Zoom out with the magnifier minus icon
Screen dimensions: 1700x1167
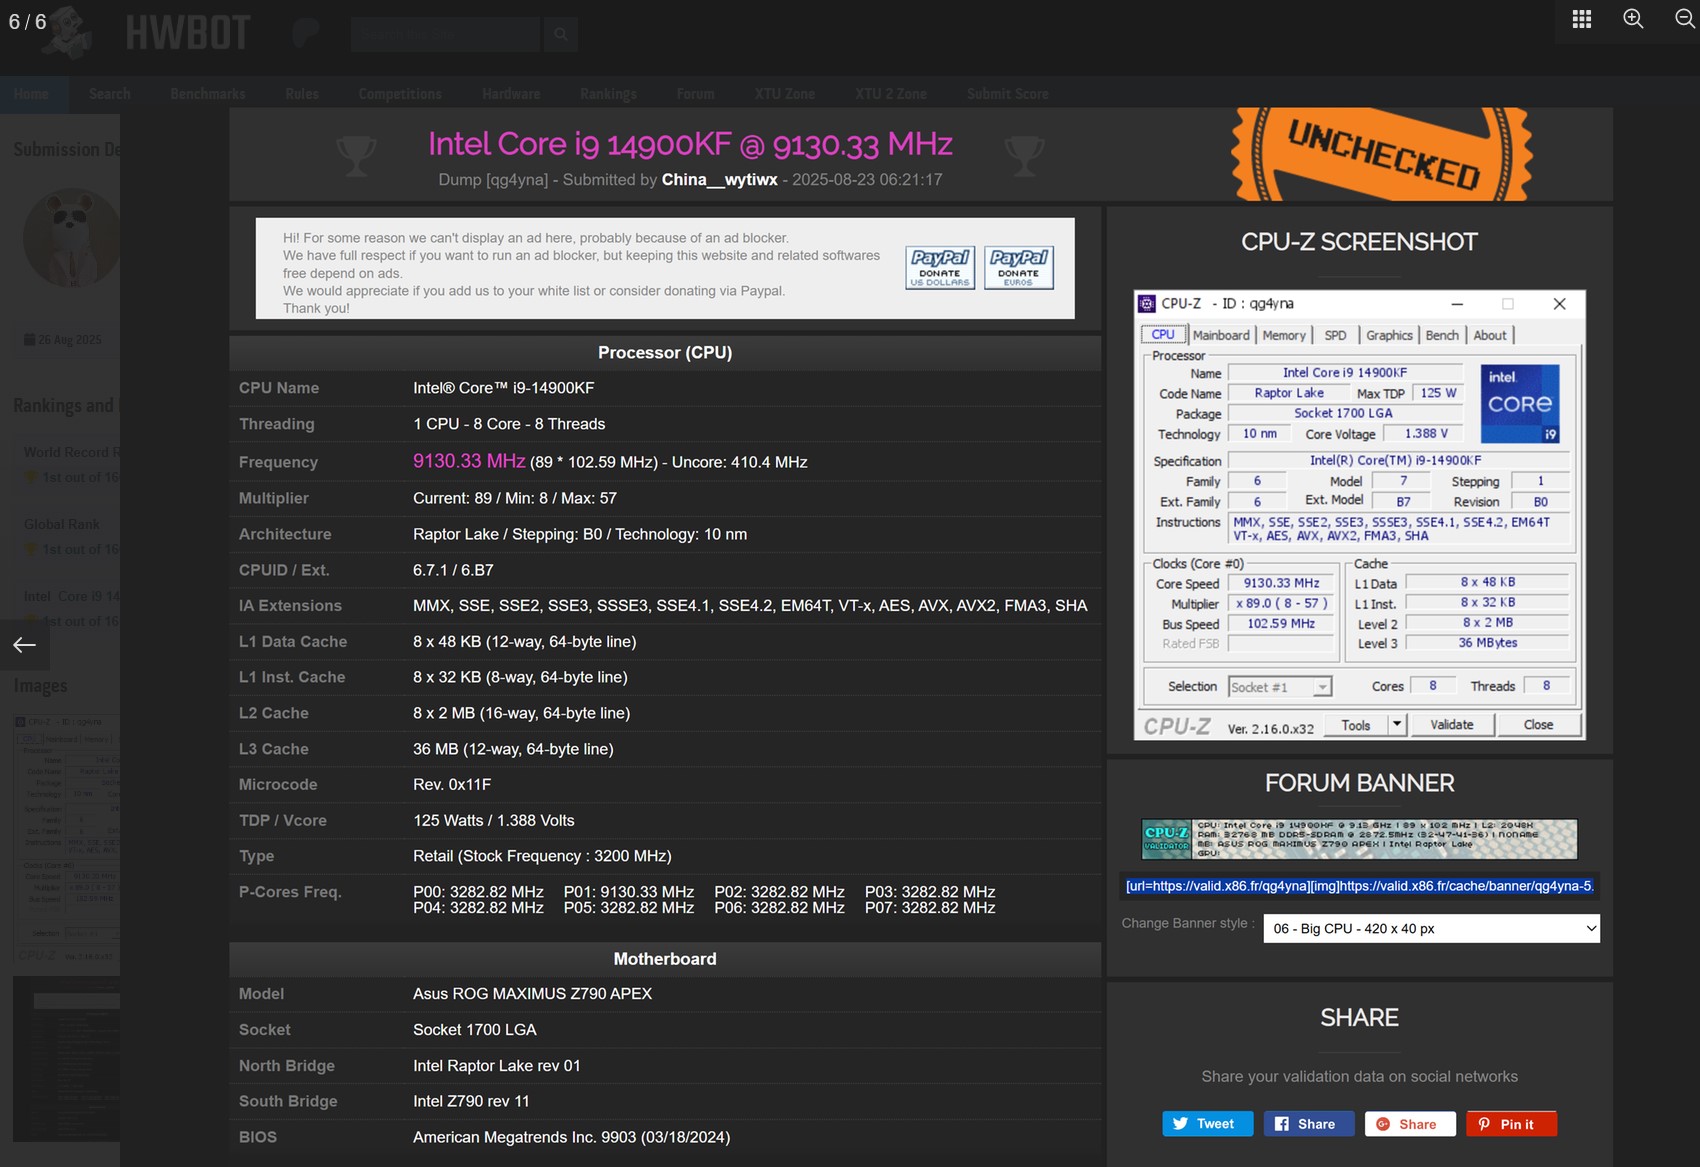pyautogui.click(x=1685, y=19)
